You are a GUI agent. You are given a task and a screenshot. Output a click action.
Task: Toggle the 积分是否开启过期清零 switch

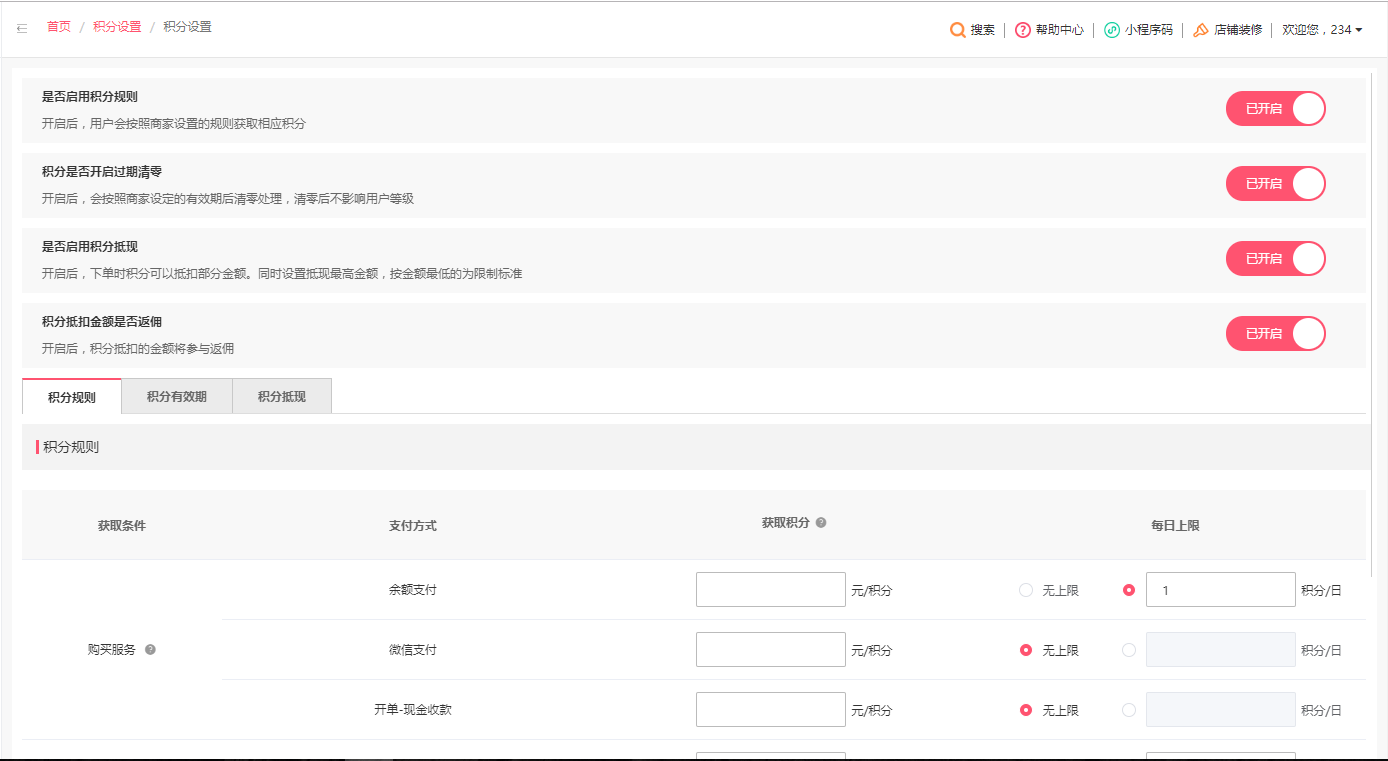1275,184
